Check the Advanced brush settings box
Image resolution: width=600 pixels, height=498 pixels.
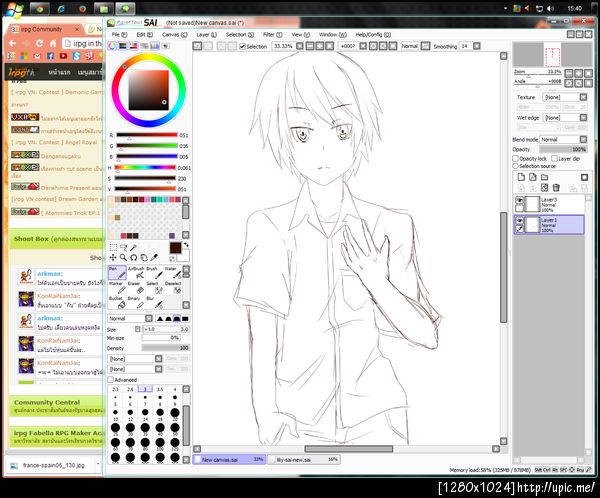click(x=111, y=380)
